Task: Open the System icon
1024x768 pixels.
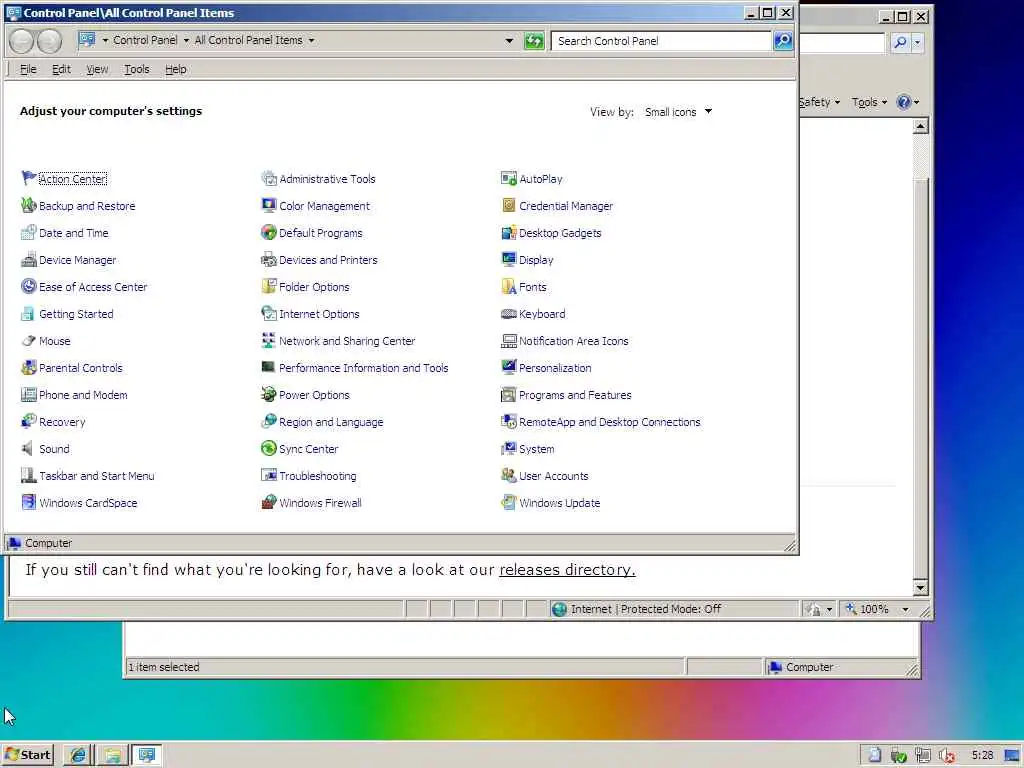Action: click(508, 449)
